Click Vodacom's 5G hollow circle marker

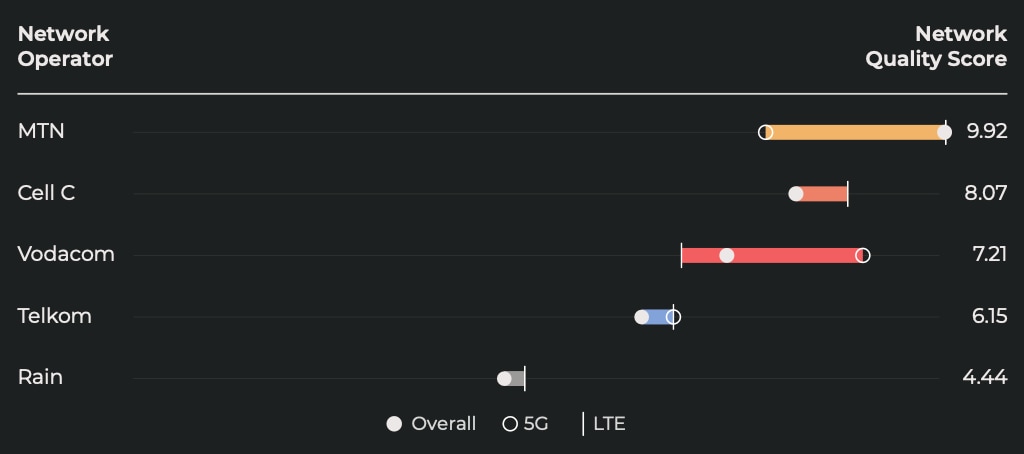(863, 255)
